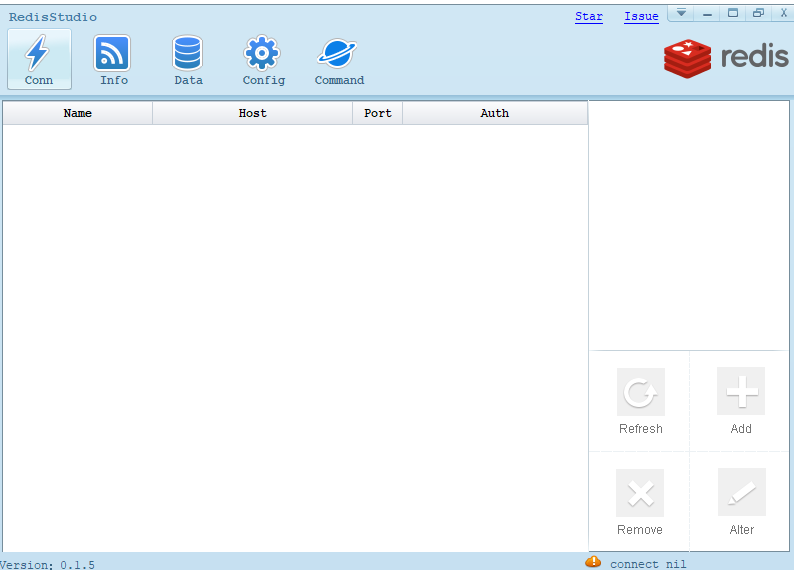Switch to the Data database tab
This screenshot has height=570, width=794.
click(188, 59)
